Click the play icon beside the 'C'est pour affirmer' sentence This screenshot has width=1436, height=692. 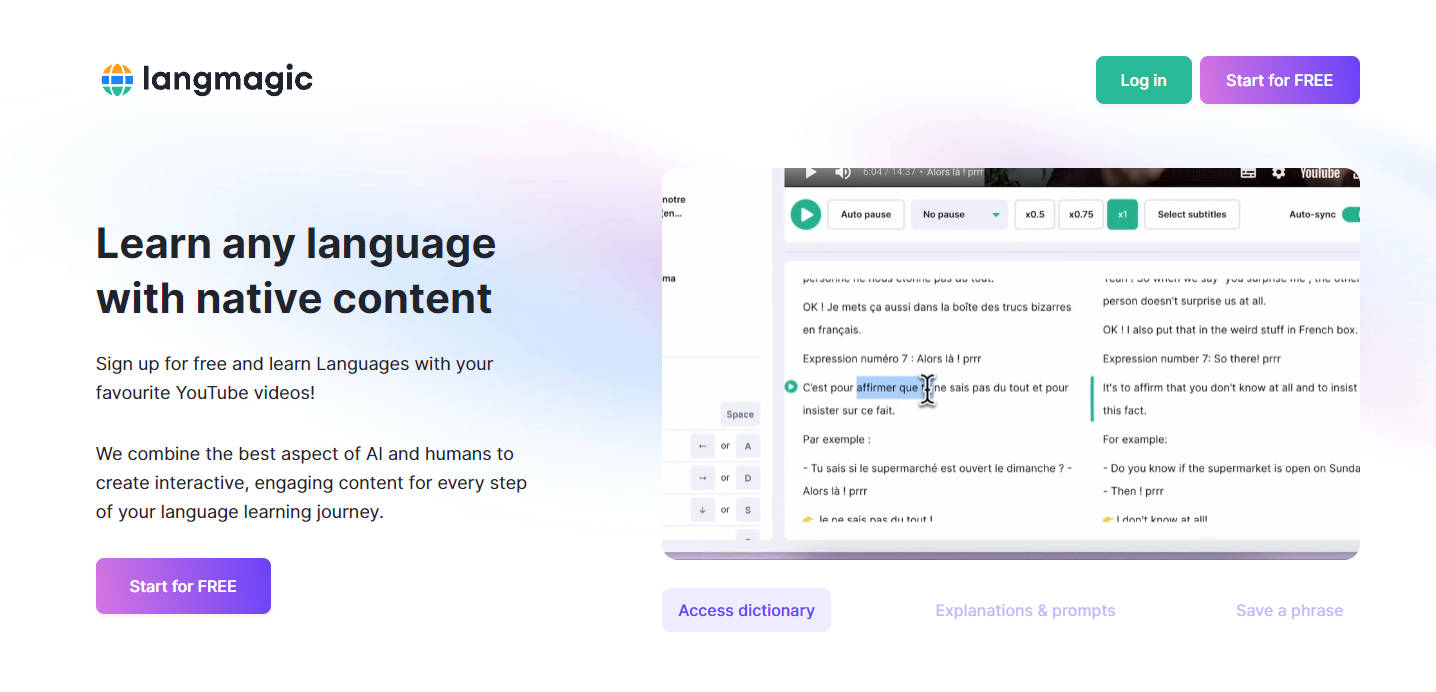coord(789,387)
